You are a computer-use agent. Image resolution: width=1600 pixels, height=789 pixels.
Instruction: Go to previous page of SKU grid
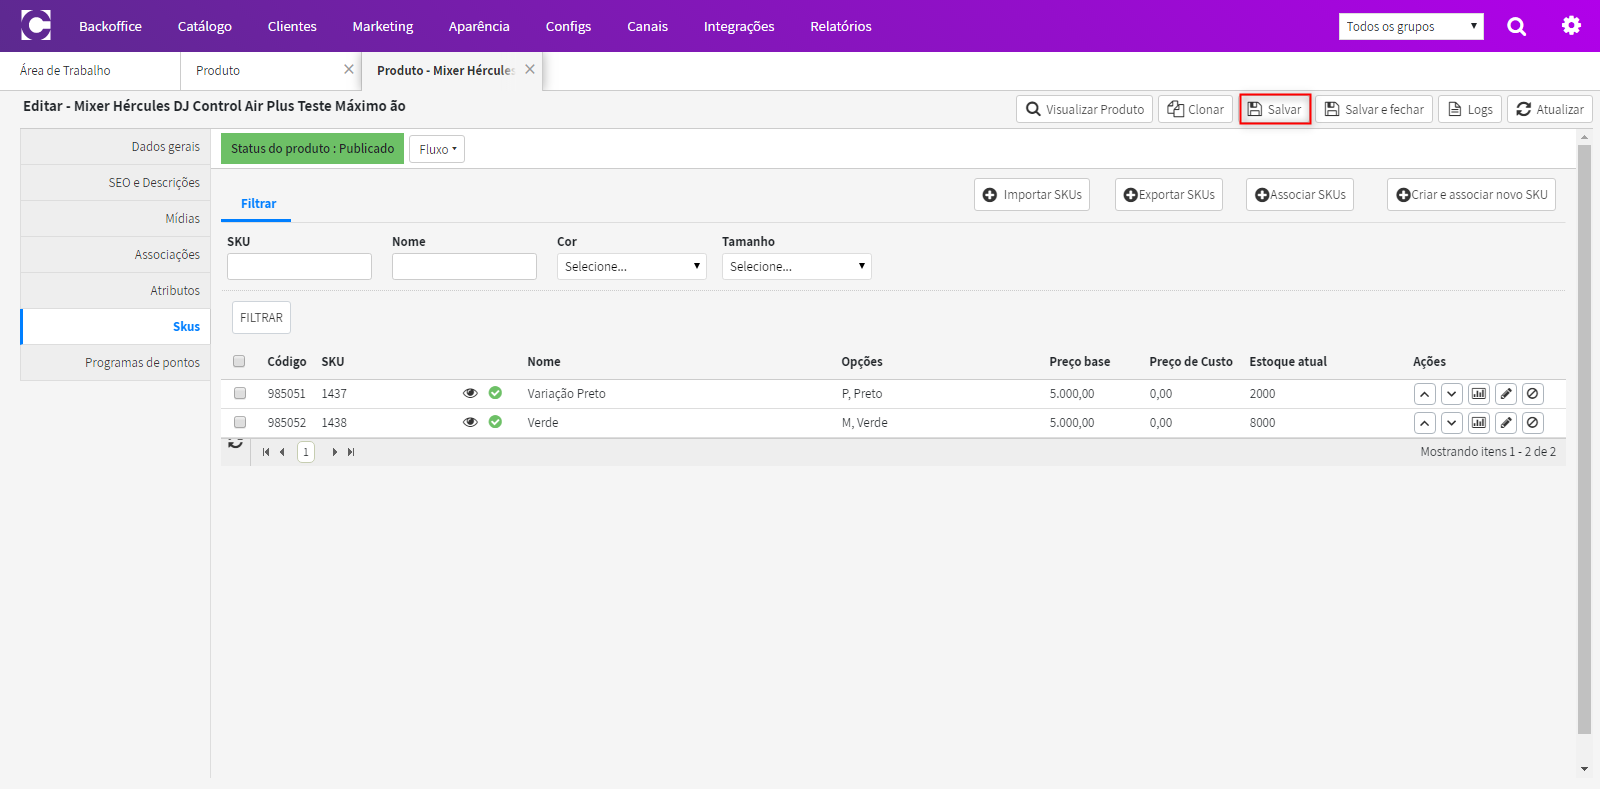click(x=282, y=452)
